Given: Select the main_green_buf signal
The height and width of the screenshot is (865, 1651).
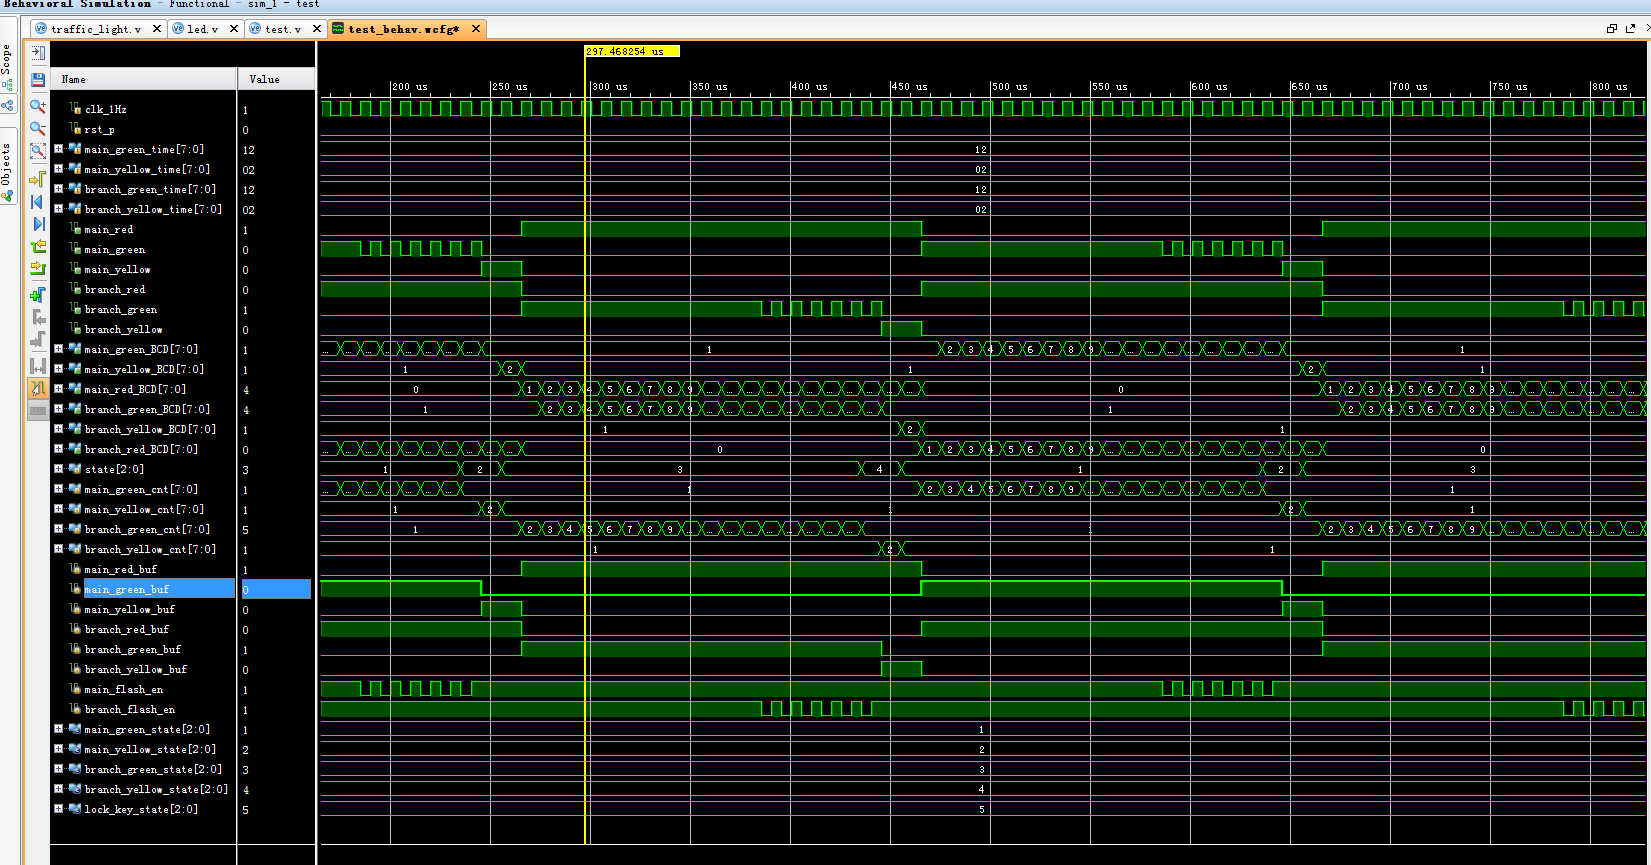Looking at the screenshot, I should [126, 589].
